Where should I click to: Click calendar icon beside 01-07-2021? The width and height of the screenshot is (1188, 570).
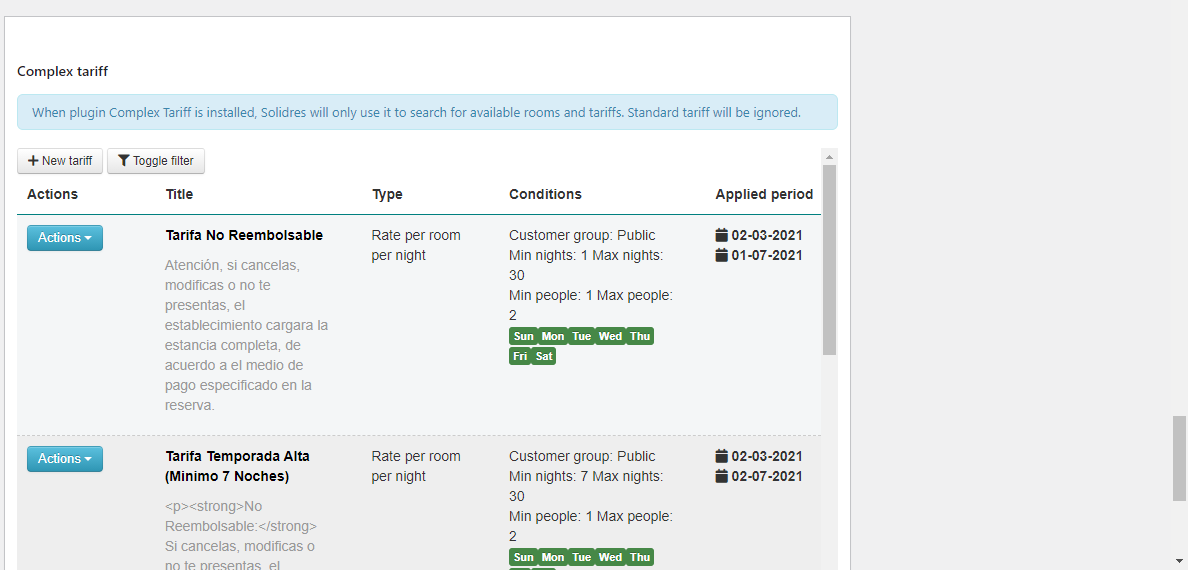[722, 255]
